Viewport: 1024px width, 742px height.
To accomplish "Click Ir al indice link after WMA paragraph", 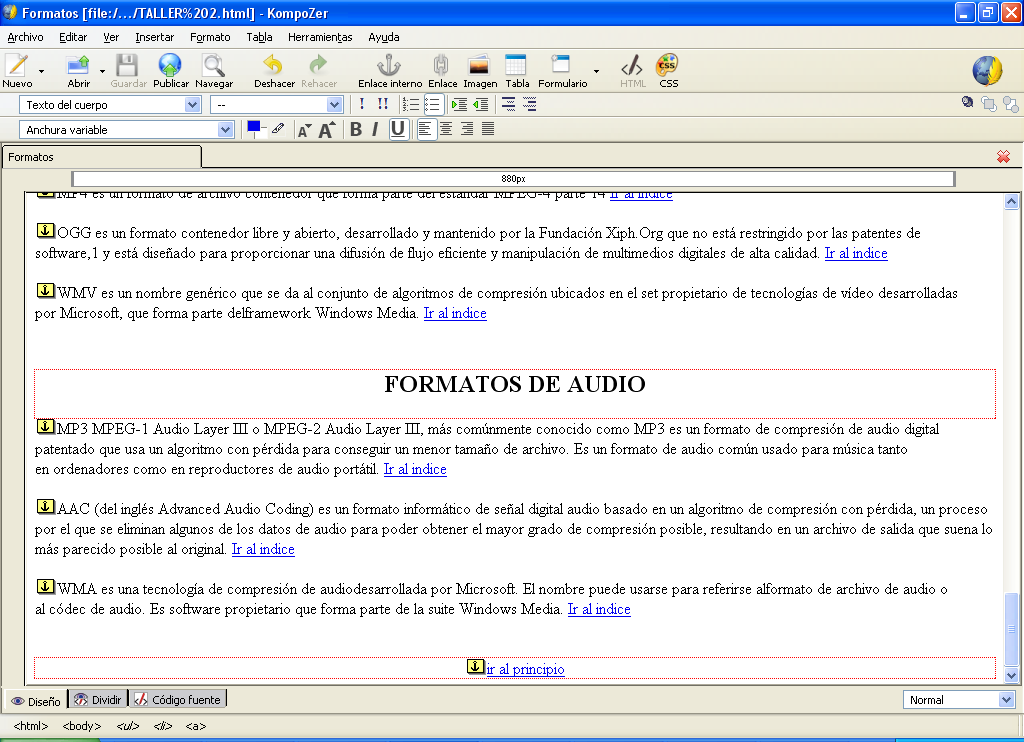I will click(x=599, y=609).
